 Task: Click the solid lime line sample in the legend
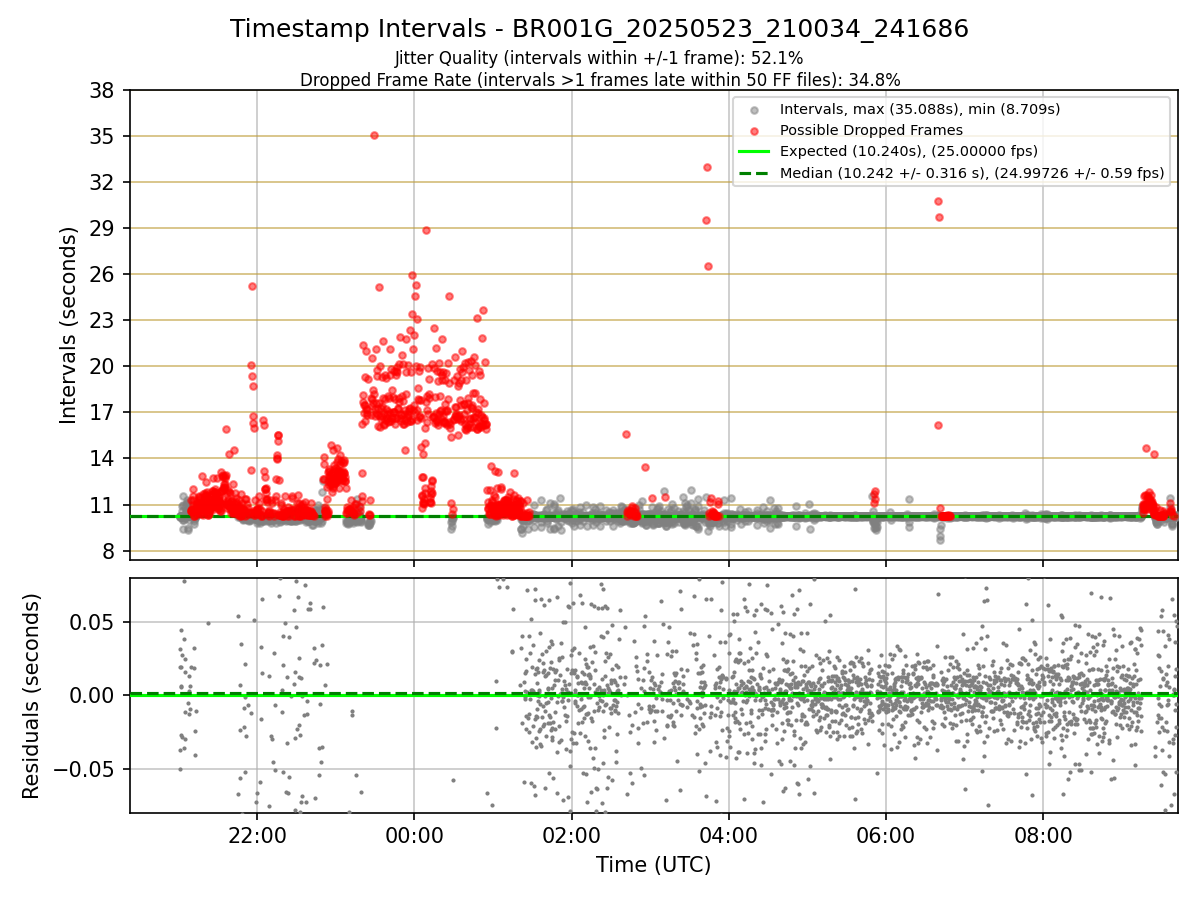pos(754,152)
